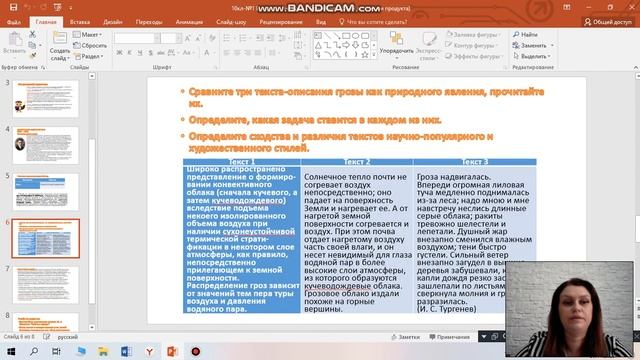Select the triangle shape in gallery
The image size is (640, 360).
click(x=318, y=45)
